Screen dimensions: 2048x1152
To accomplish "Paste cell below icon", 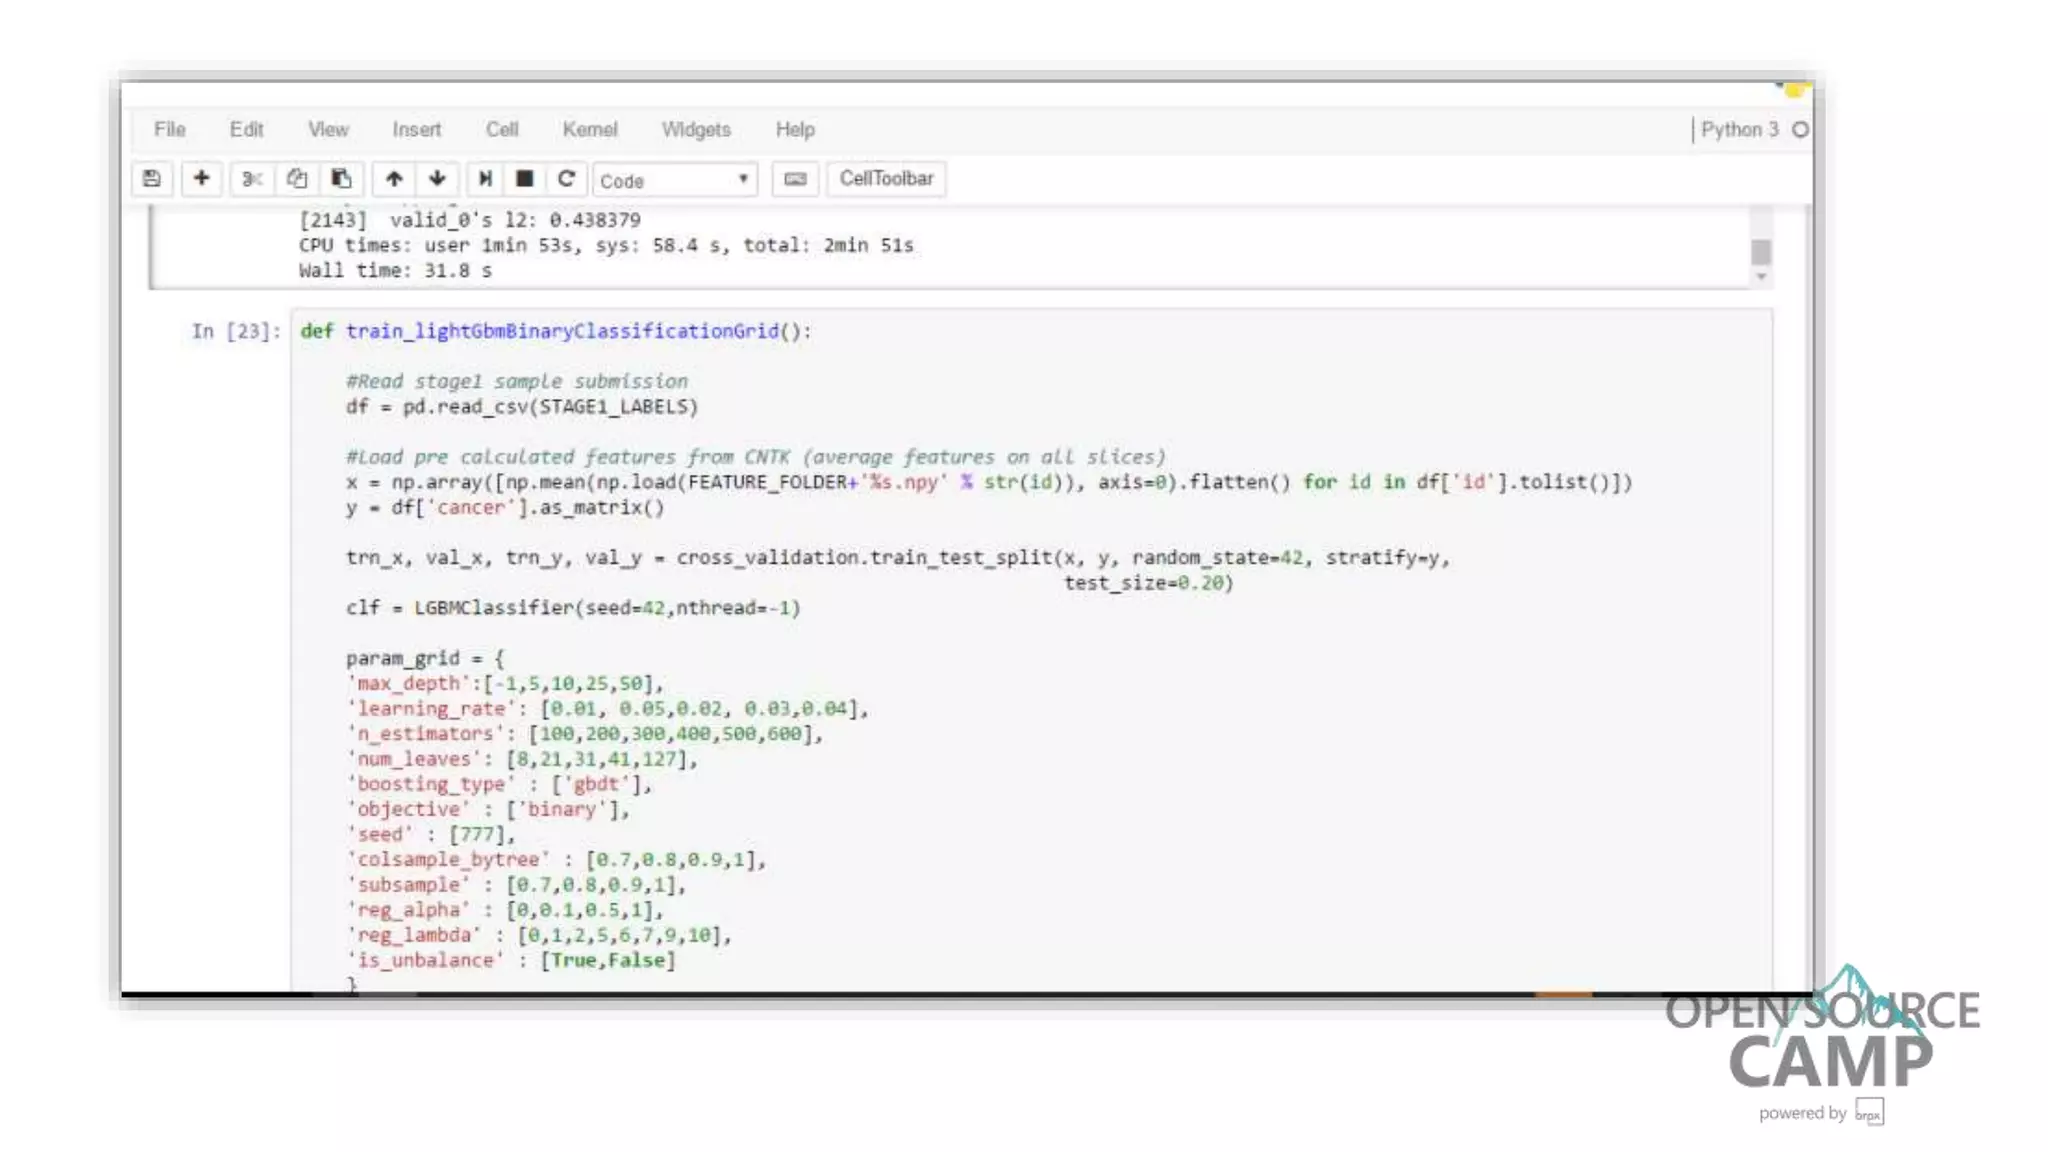I will point(341,179).
